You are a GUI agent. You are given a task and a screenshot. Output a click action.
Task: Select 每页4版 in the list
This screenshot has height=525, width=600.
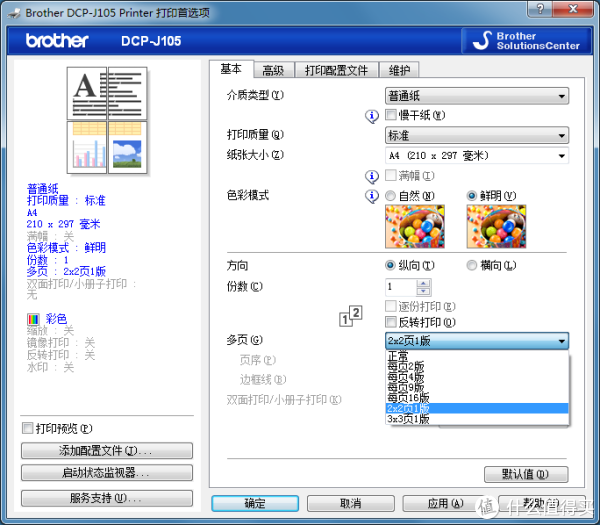[477, 377]
